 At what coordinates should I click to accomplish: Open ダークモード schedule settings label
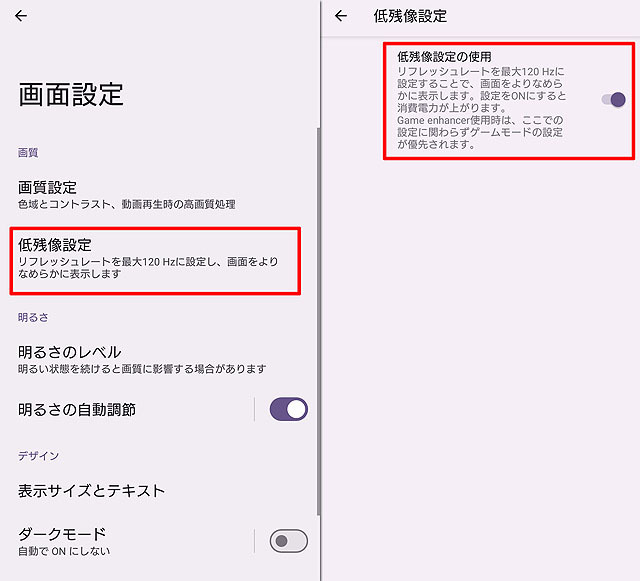pyautogui.click(x=64, y=541)
